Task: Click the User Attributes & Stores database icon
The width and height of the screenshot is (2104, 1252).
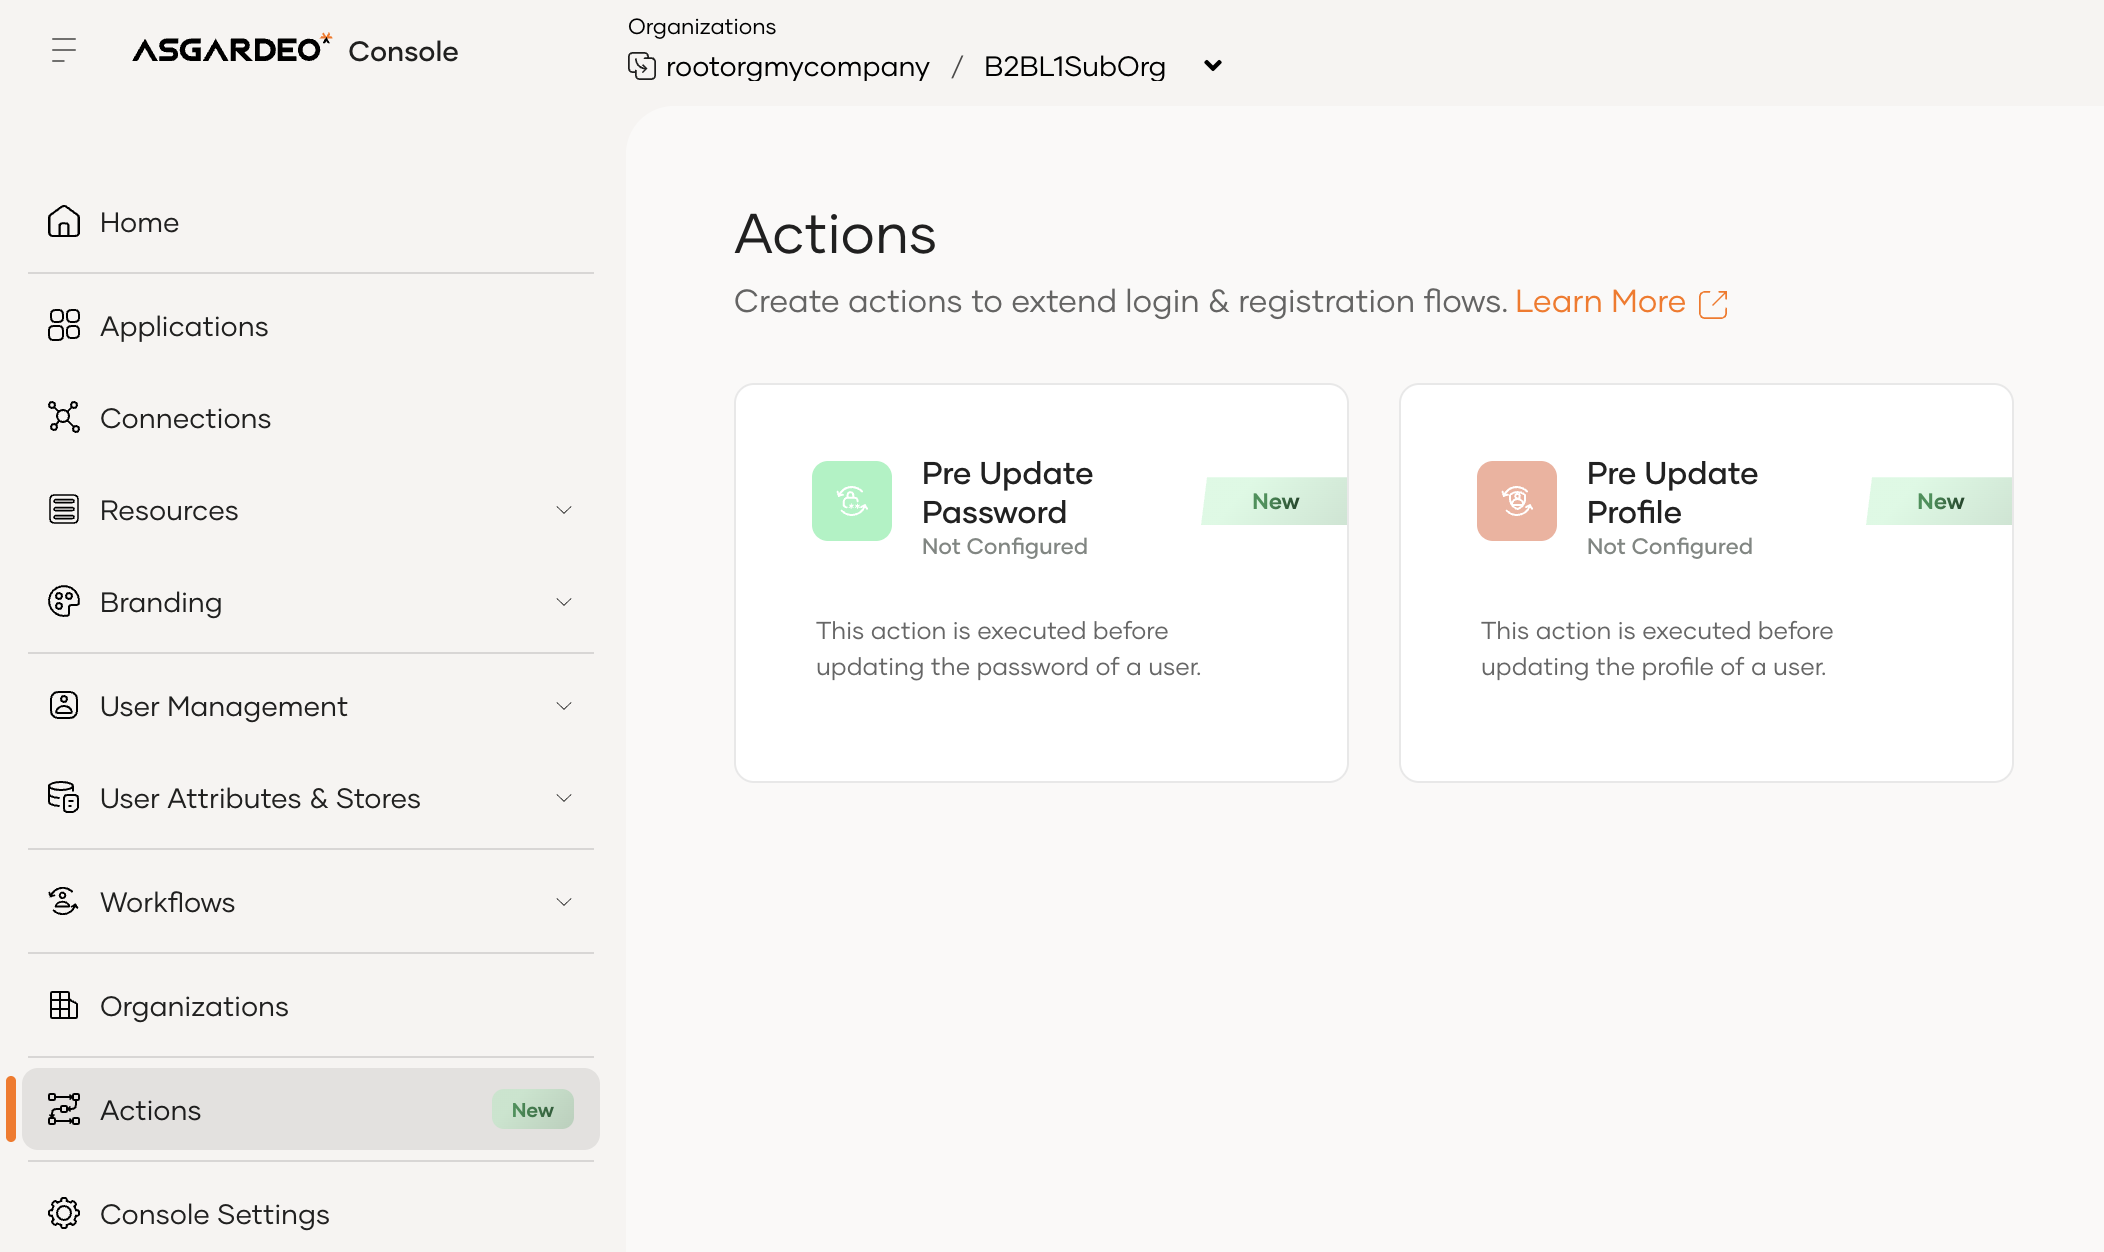Action: pos(63,798)
